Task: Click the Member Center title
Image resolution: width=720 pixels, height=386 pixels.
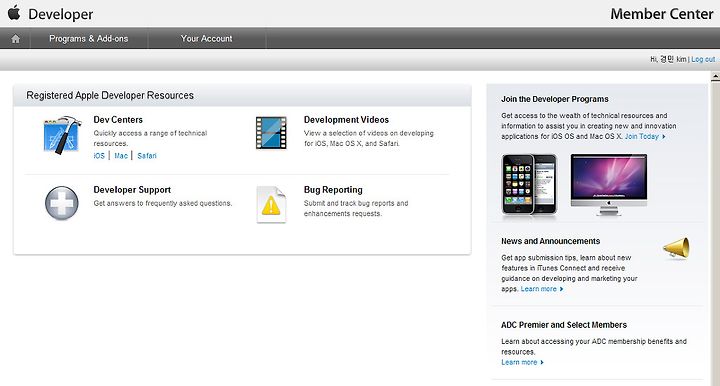Action: pyautogui.click(x=662, y=14)
